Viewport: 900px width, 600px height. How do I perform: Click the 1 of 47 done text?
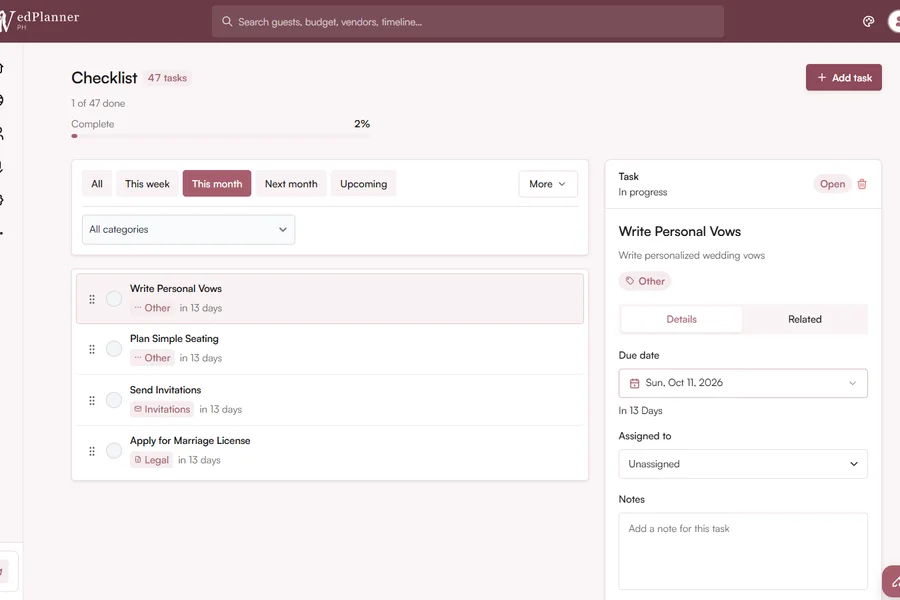(x=98, y=103)
